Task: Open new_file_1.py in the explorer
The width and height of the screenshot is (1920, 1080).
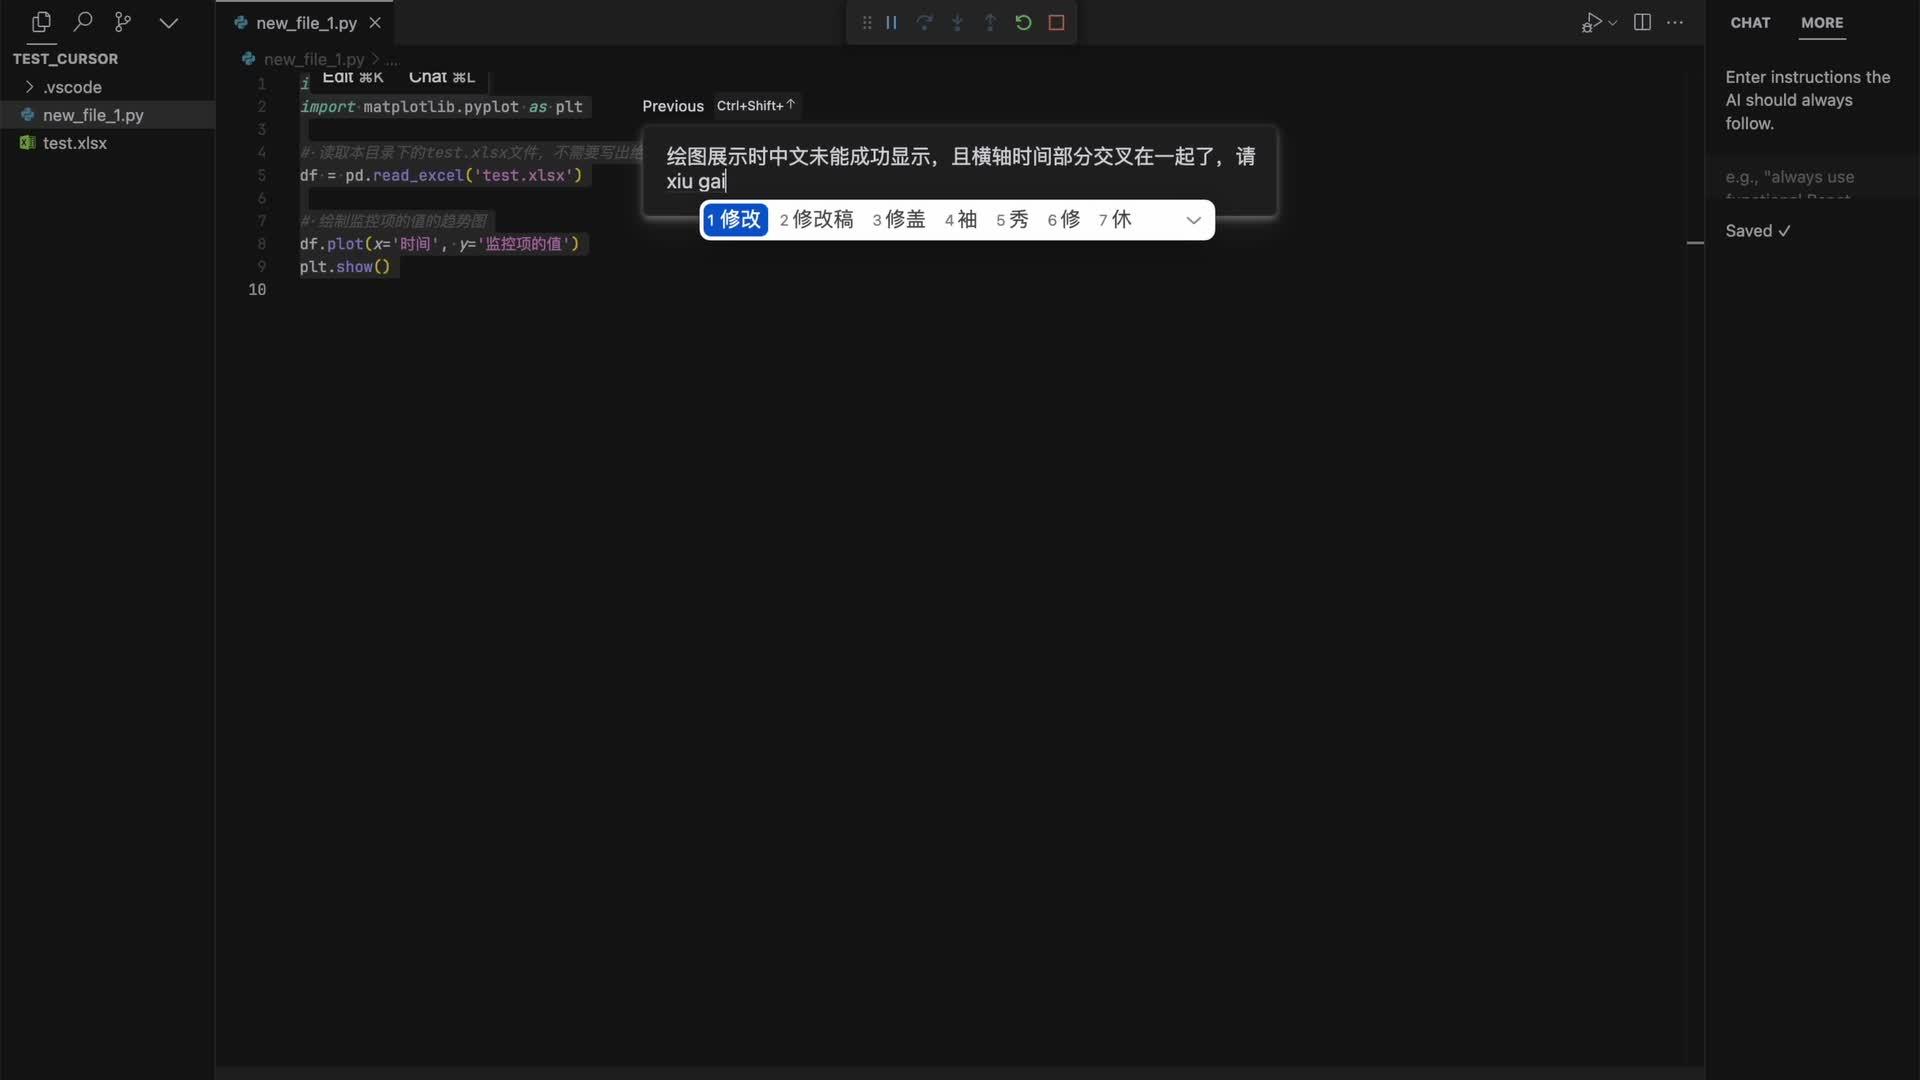Action: tap(107, 115)
